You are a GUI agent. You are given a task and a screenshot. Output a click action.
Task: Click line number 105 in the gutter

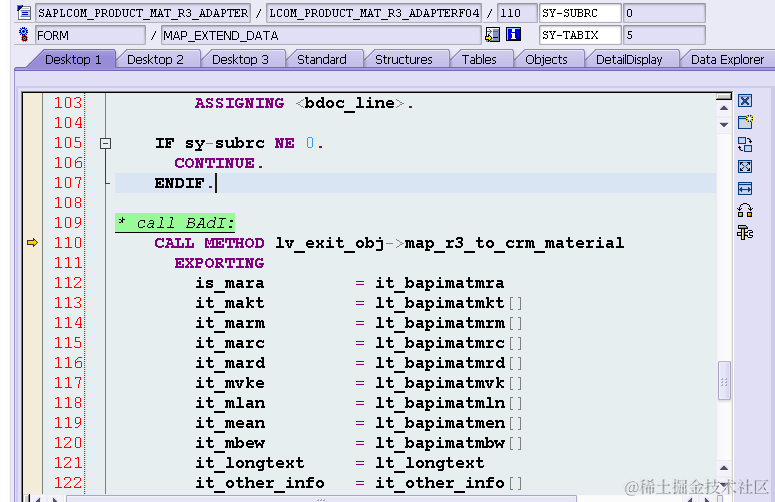point(68,143)
